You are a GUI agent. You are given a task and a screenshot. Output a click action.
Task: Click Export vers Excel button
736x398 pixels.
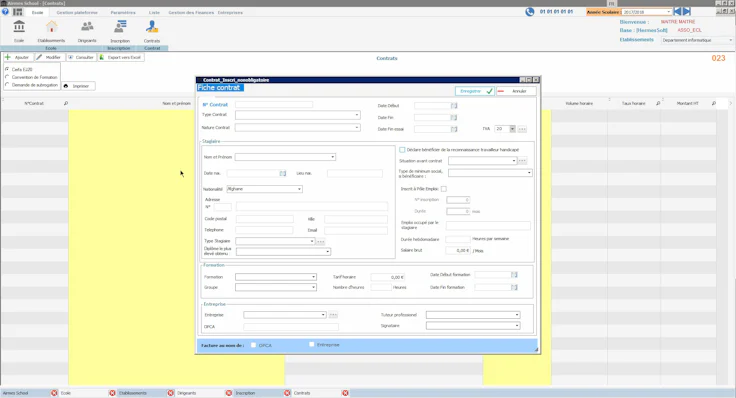pos(121,57)
